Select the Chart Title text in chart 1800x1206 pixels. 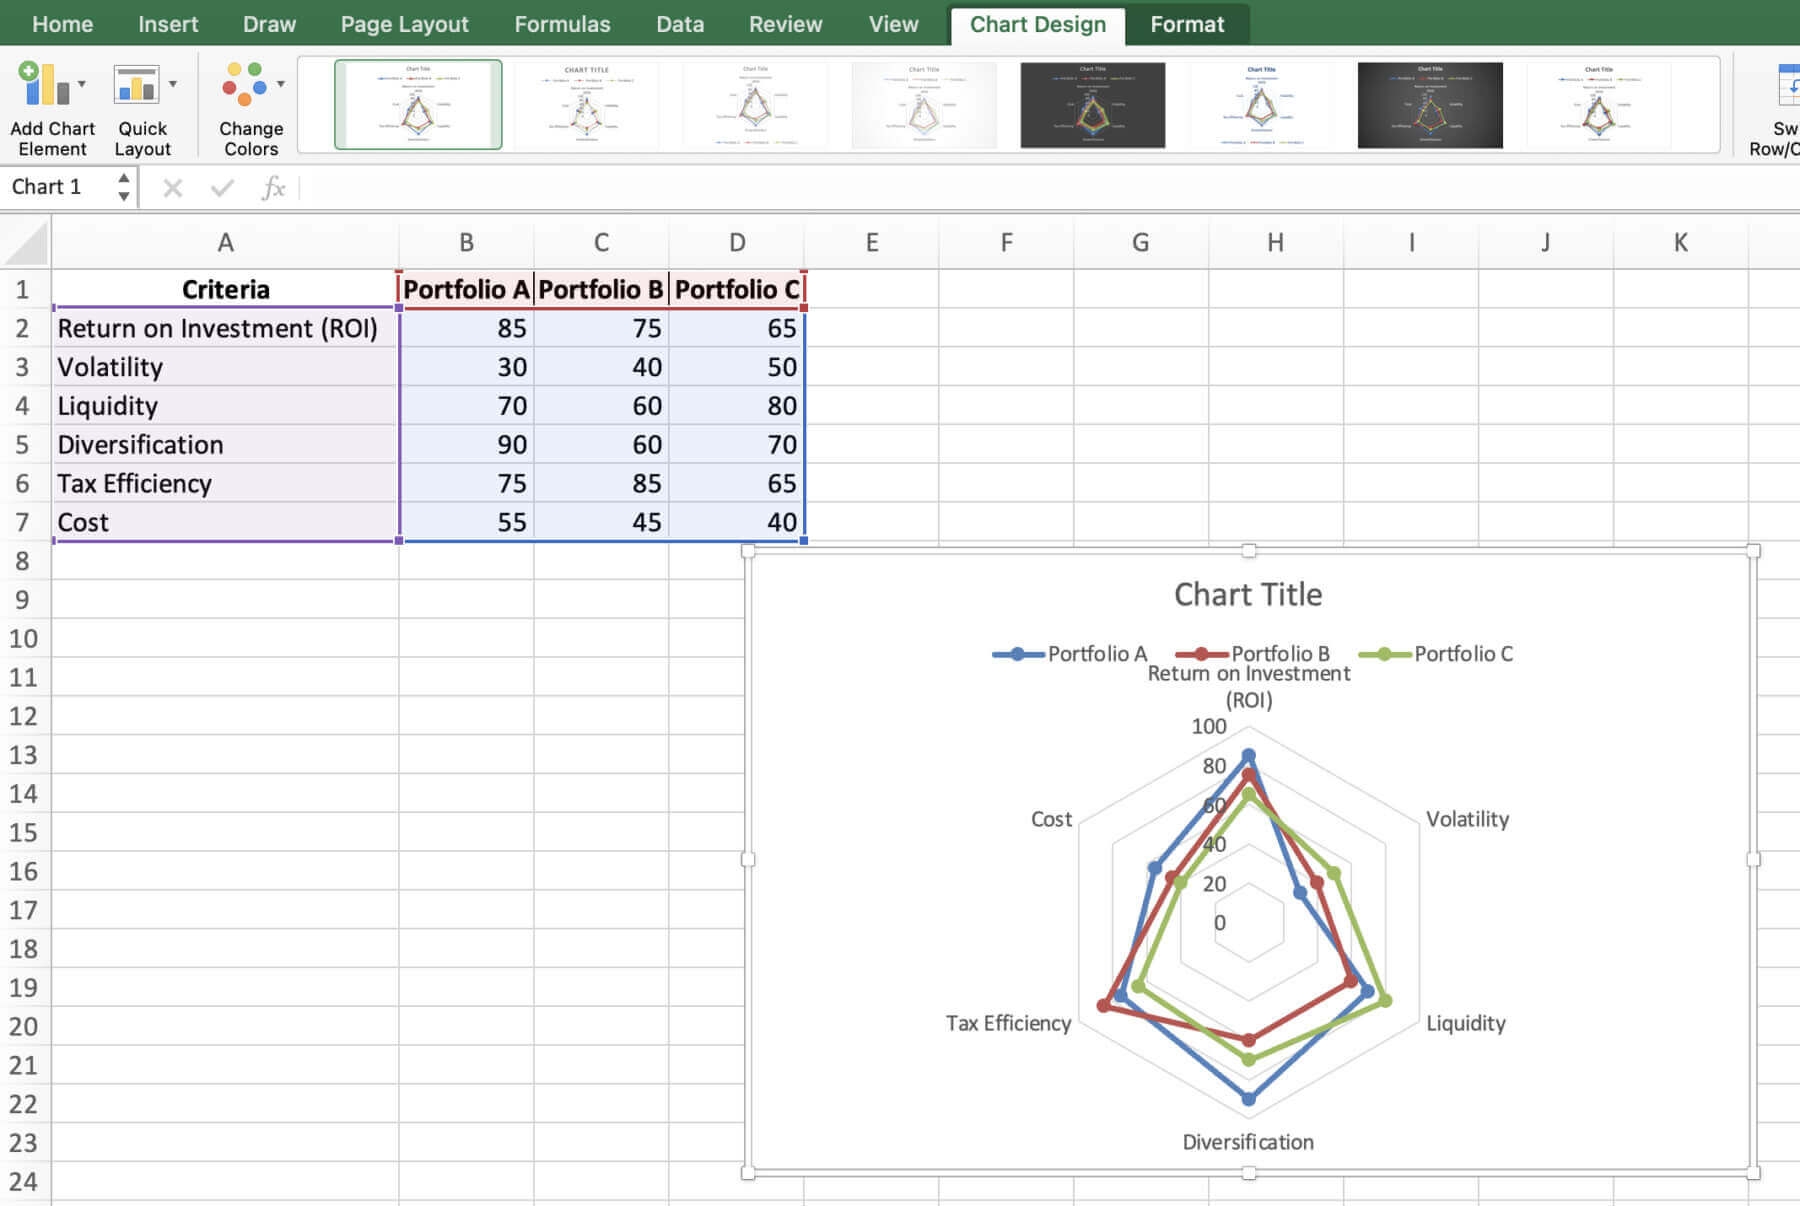(1247, 595)
